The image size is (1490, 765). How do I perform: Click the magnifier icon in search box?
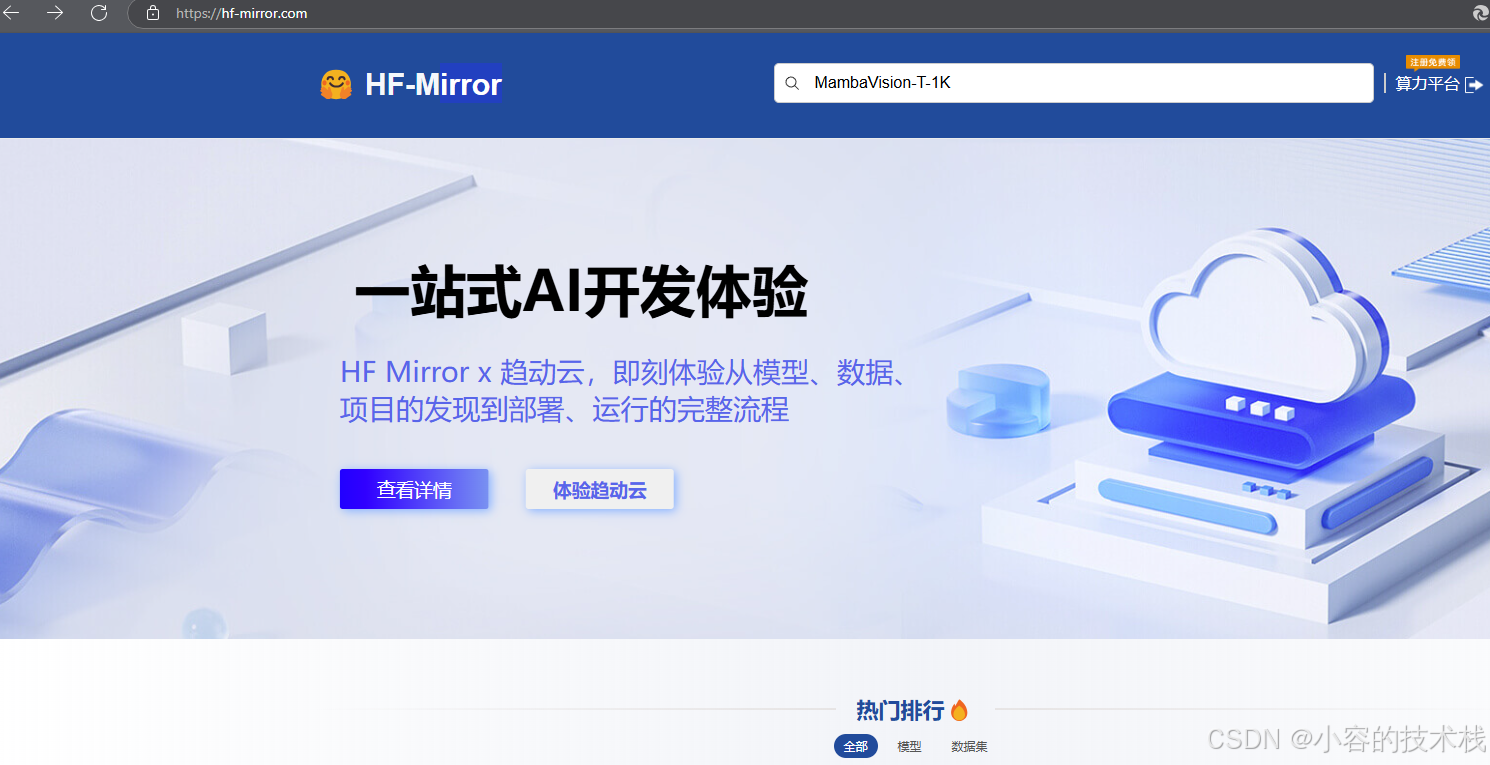click(x=792, y=83)
